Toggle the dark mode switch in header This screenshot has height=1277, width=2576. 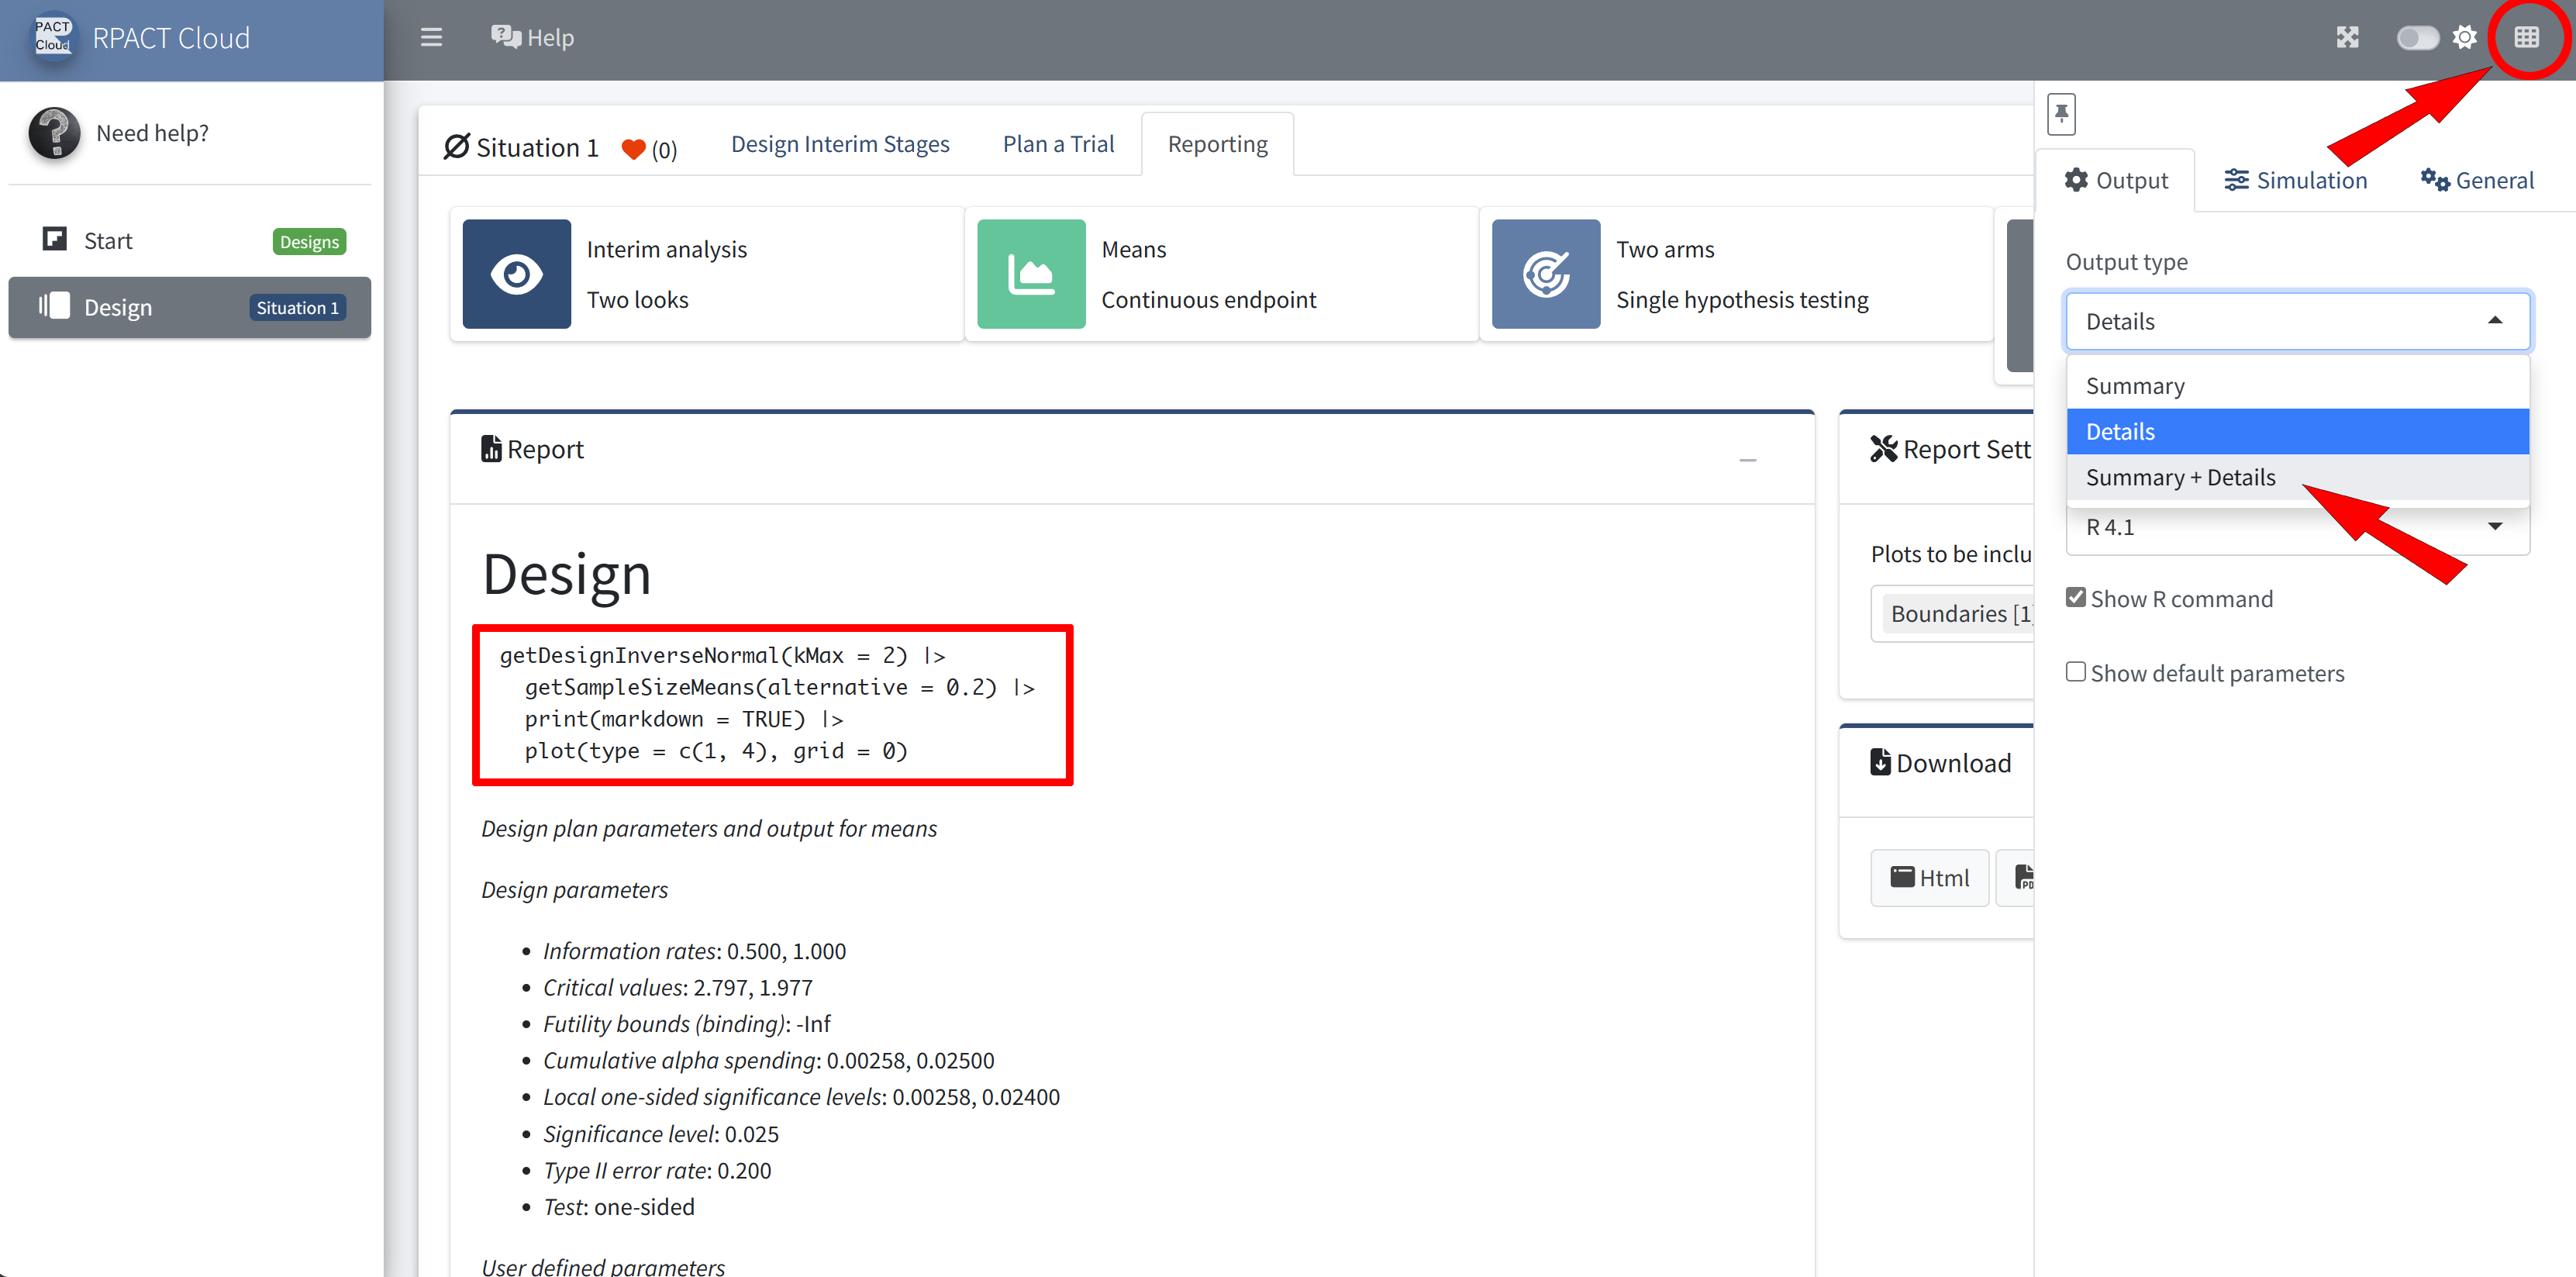[2416, 38]
